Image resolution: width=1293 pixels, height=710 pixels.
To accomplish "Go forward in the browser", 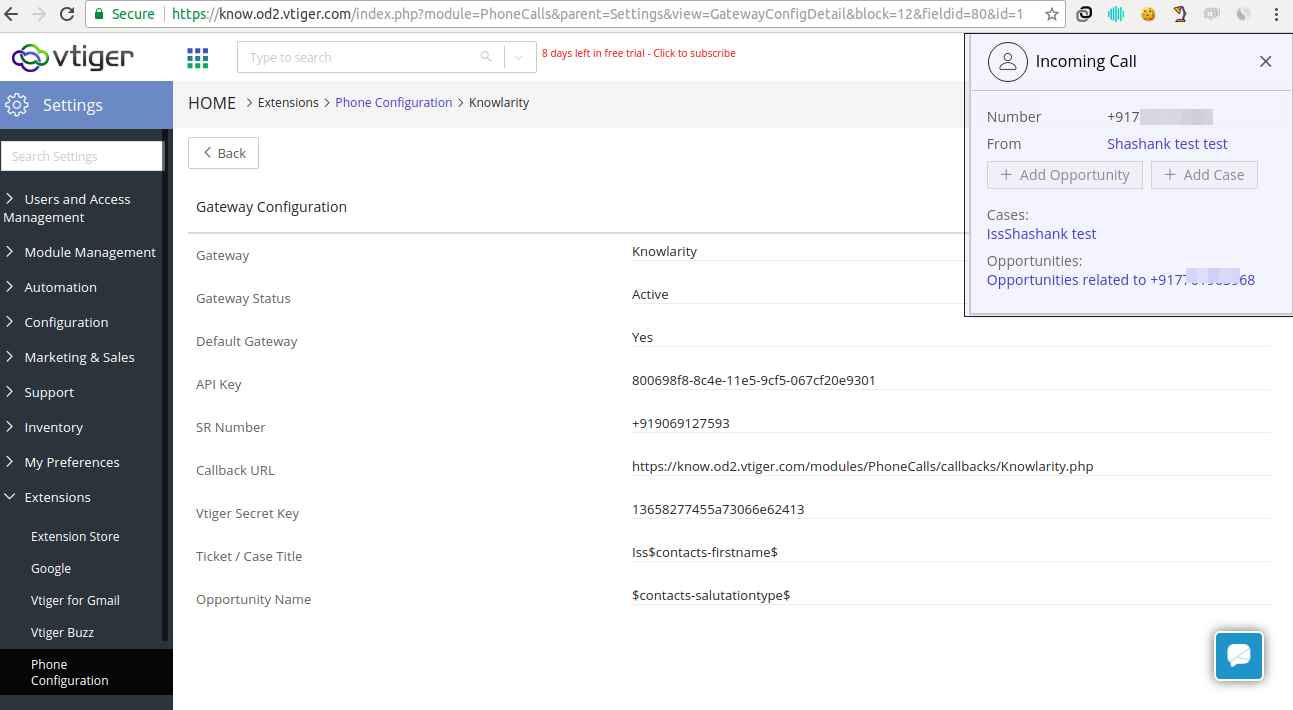I will click(x=39, y=14).
